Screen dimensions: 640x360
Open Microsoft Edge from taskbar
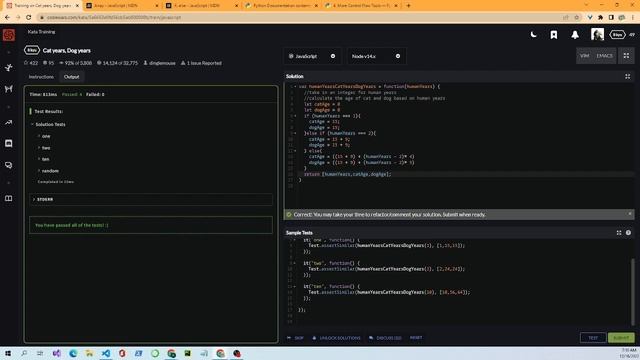click(73, 353)
